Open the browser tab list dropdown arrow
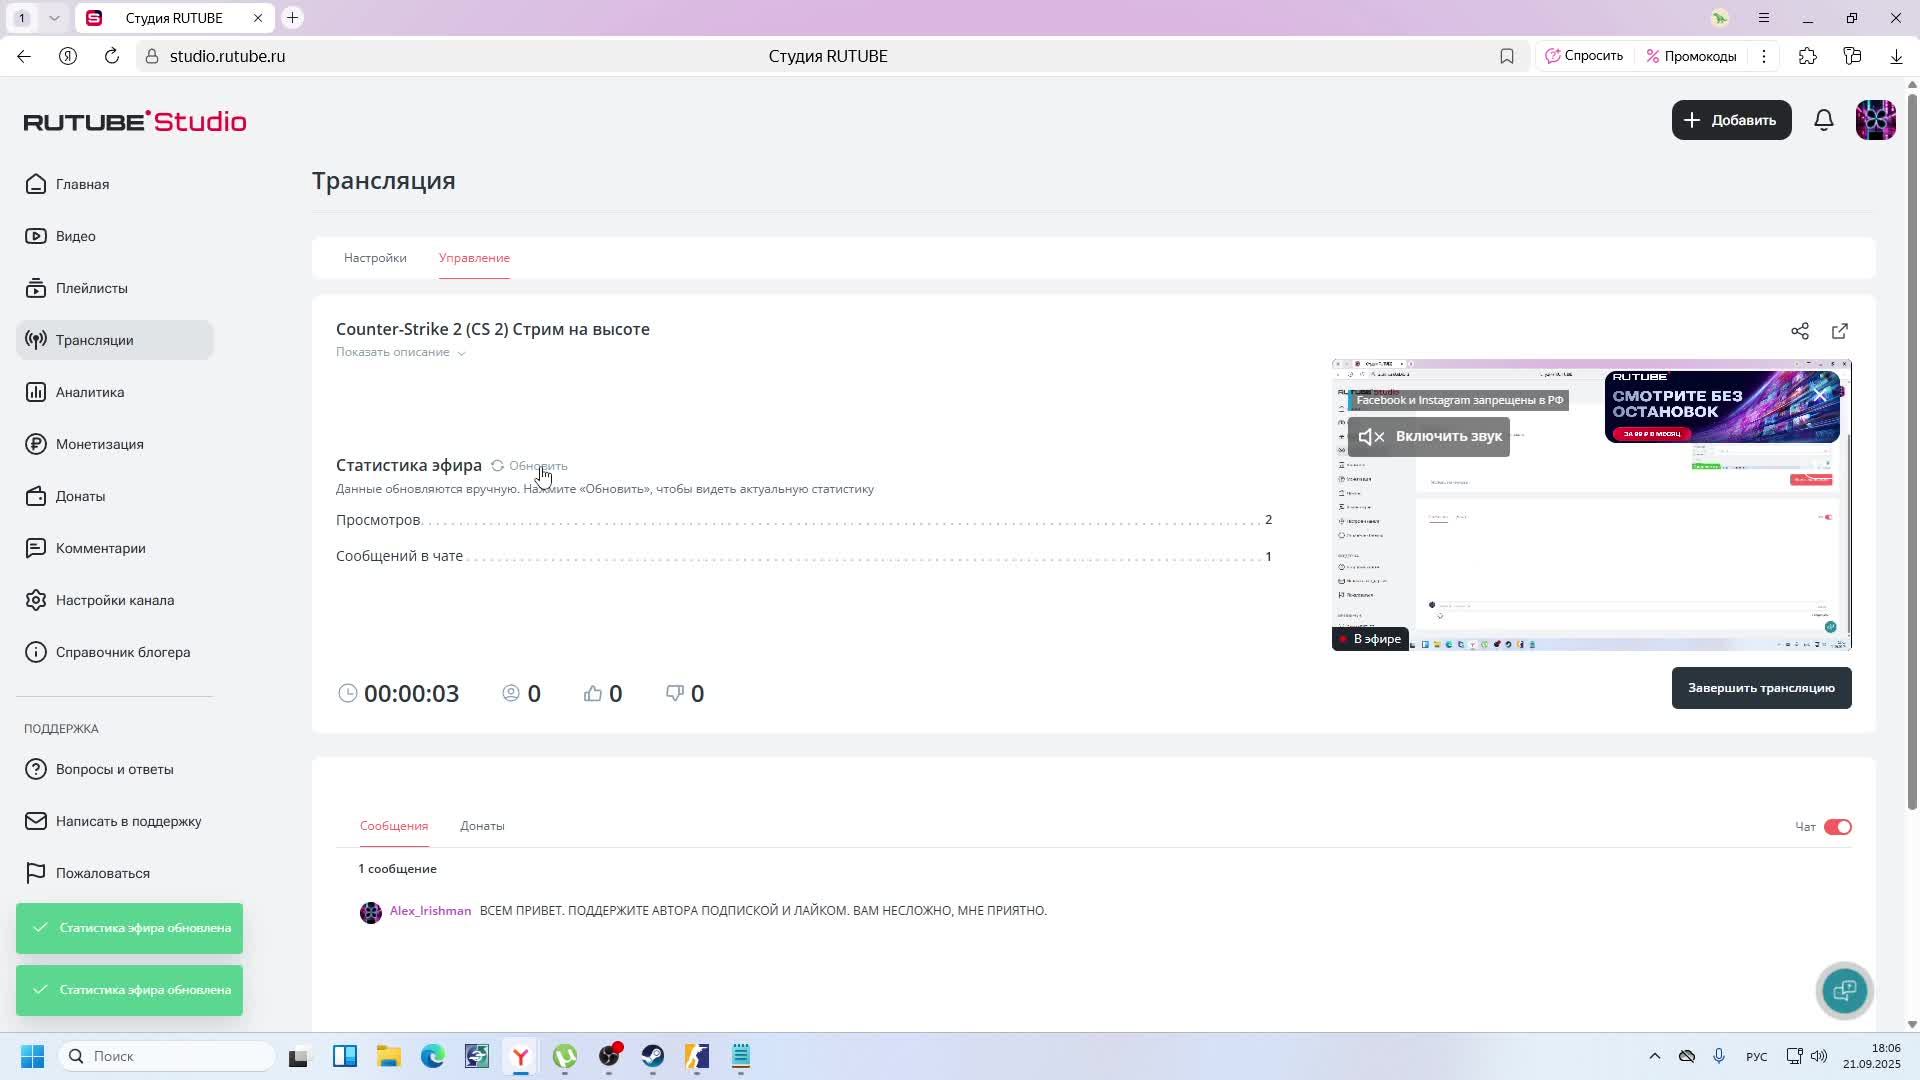This screenshot has width=1920, height=1080. [x=54, y=18]
